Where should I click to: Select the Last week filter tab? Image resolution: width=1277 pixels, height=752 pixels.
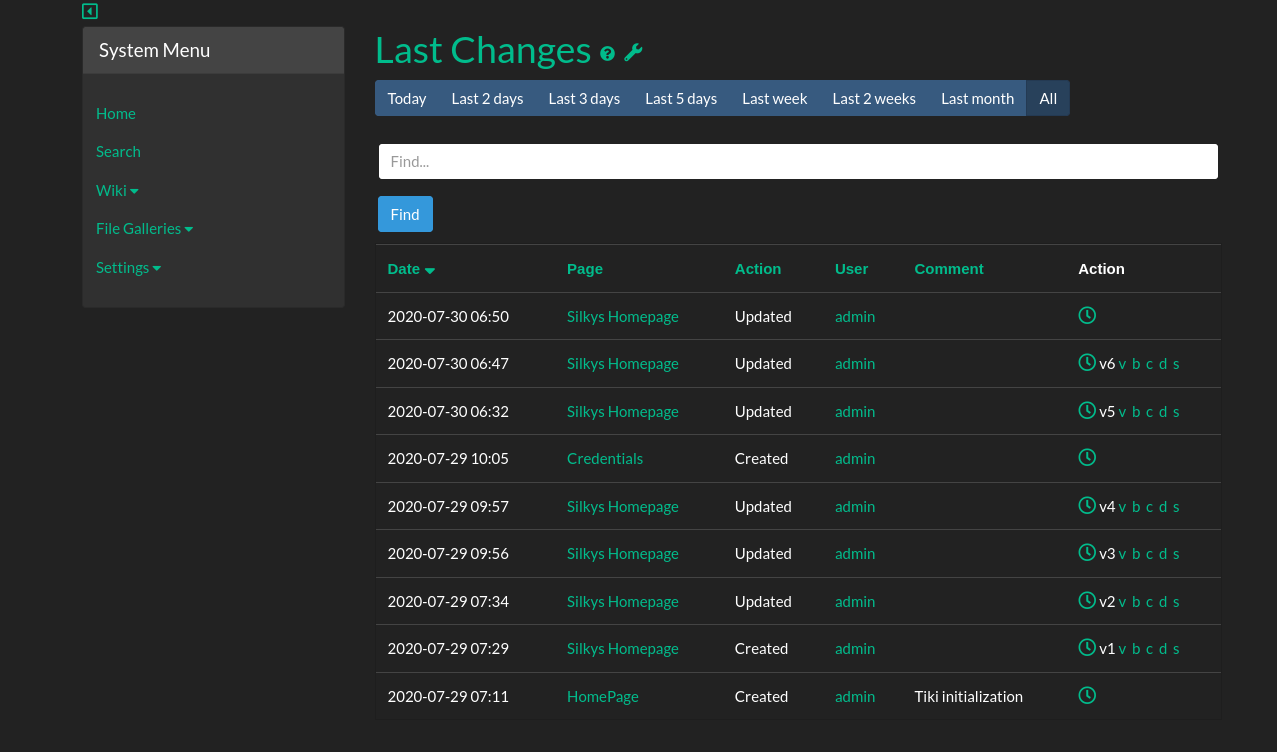pyautogui.click(x=774, y=98)
